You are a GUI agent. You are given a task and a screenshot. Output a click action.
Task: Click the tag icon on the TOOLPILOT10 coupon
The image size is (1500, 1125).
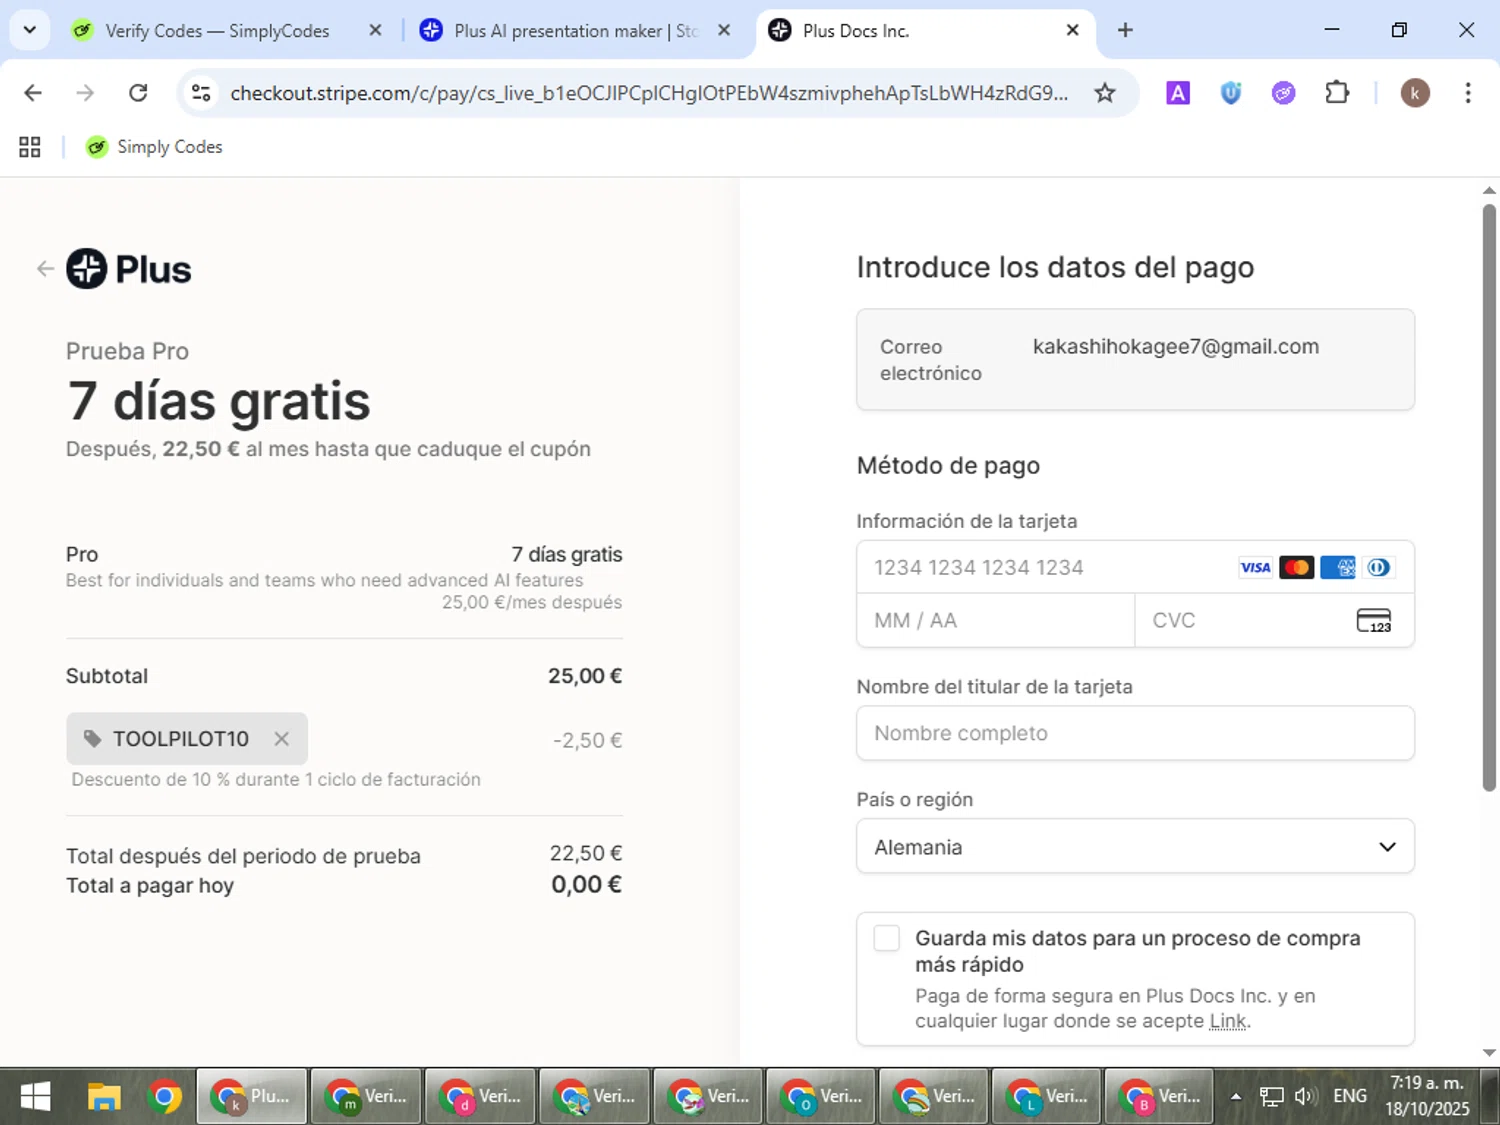coord(92,738)
